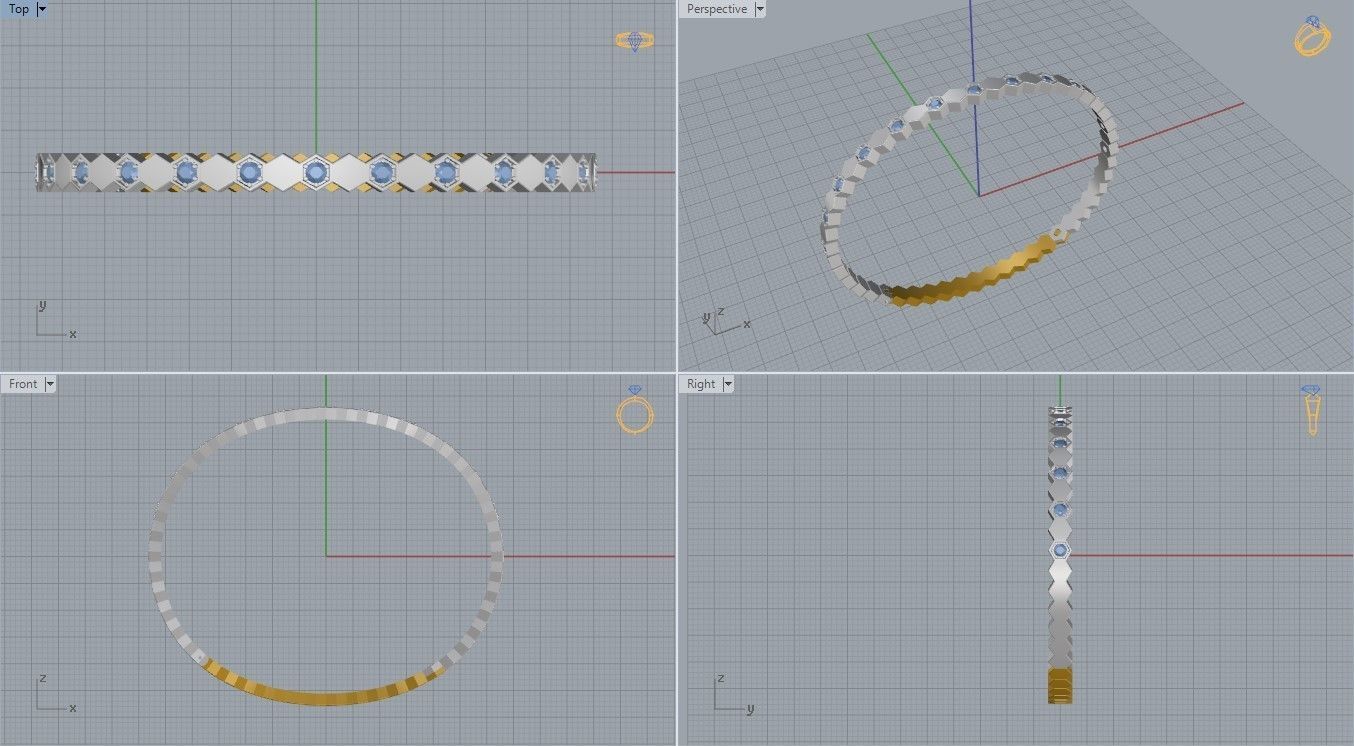The width and height of the screenshot is (1354, 746).
Task: Open the Top viewport dropdown arrow
Action: pos(41,9)
